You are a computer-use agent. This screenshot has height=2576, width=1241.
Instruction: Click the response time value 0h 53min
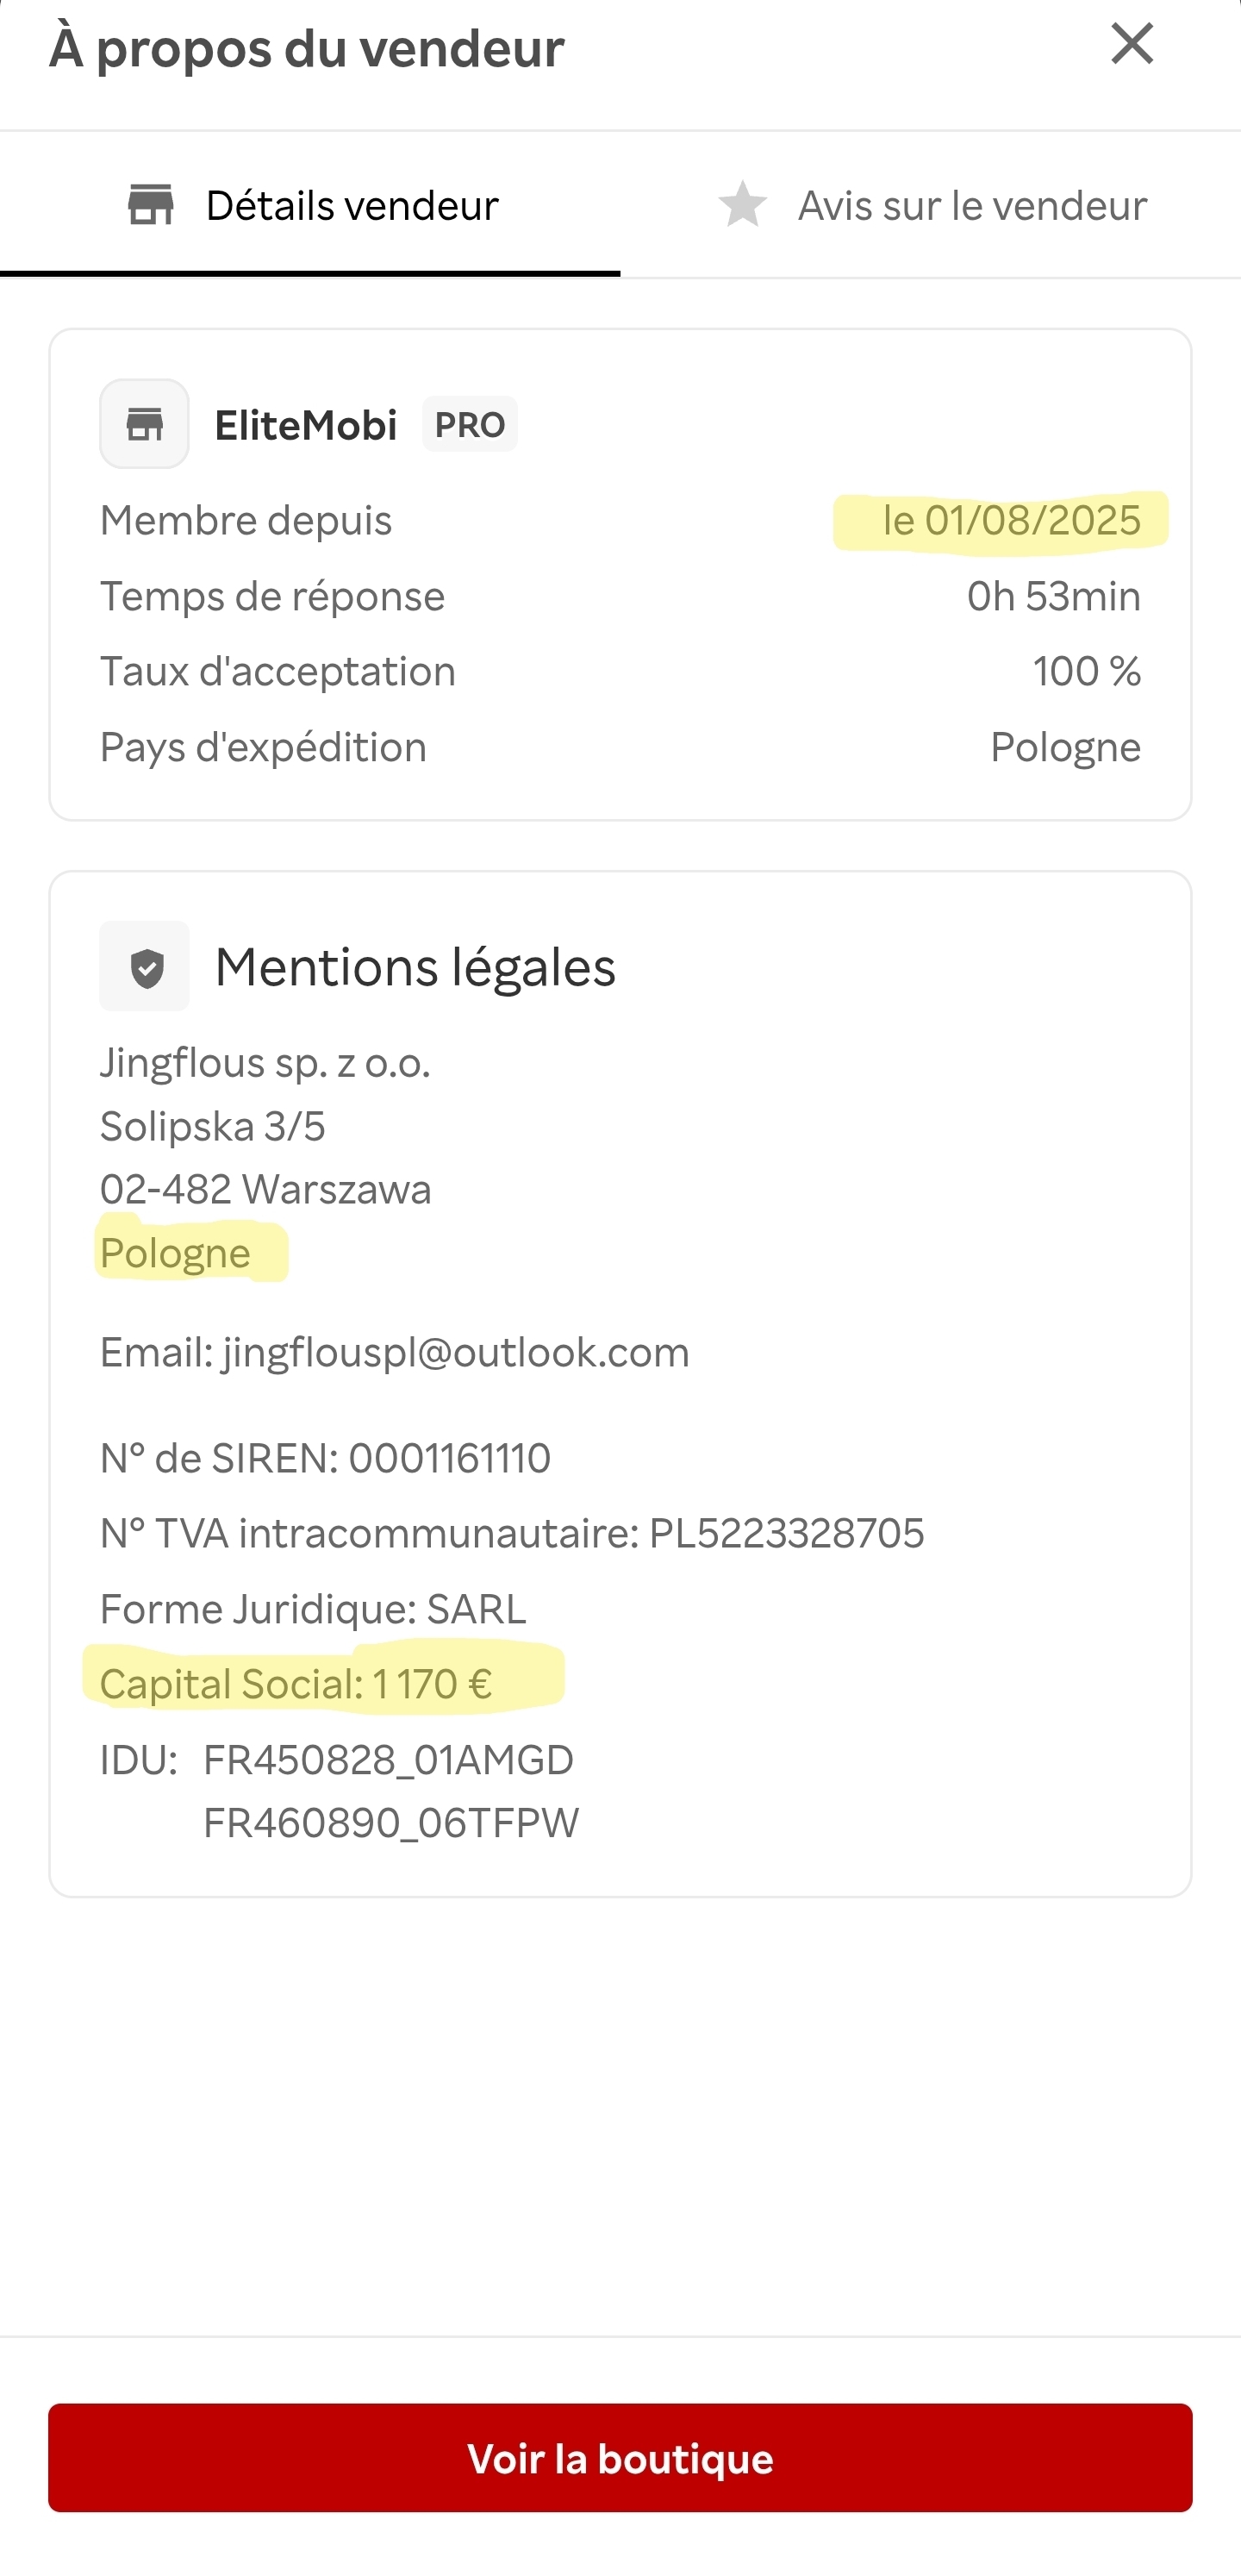click(1053, 596)
